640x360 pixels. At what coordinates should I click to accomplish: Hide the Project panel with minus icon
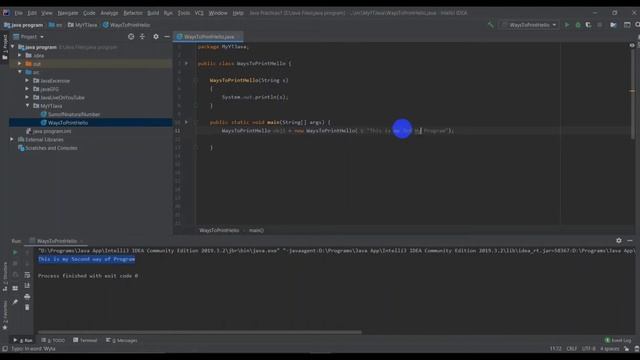pyautogui.click(x=167, y=37)
